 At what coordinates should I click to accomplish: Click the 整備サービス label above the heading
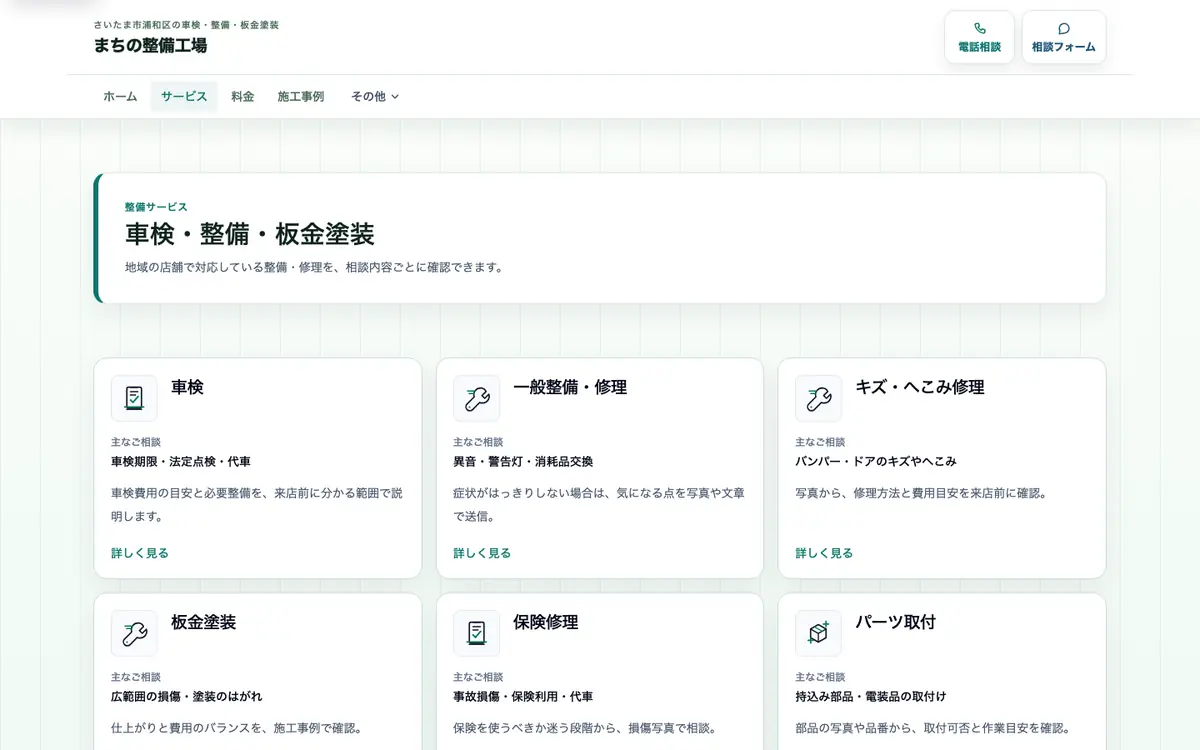[156, 207]
